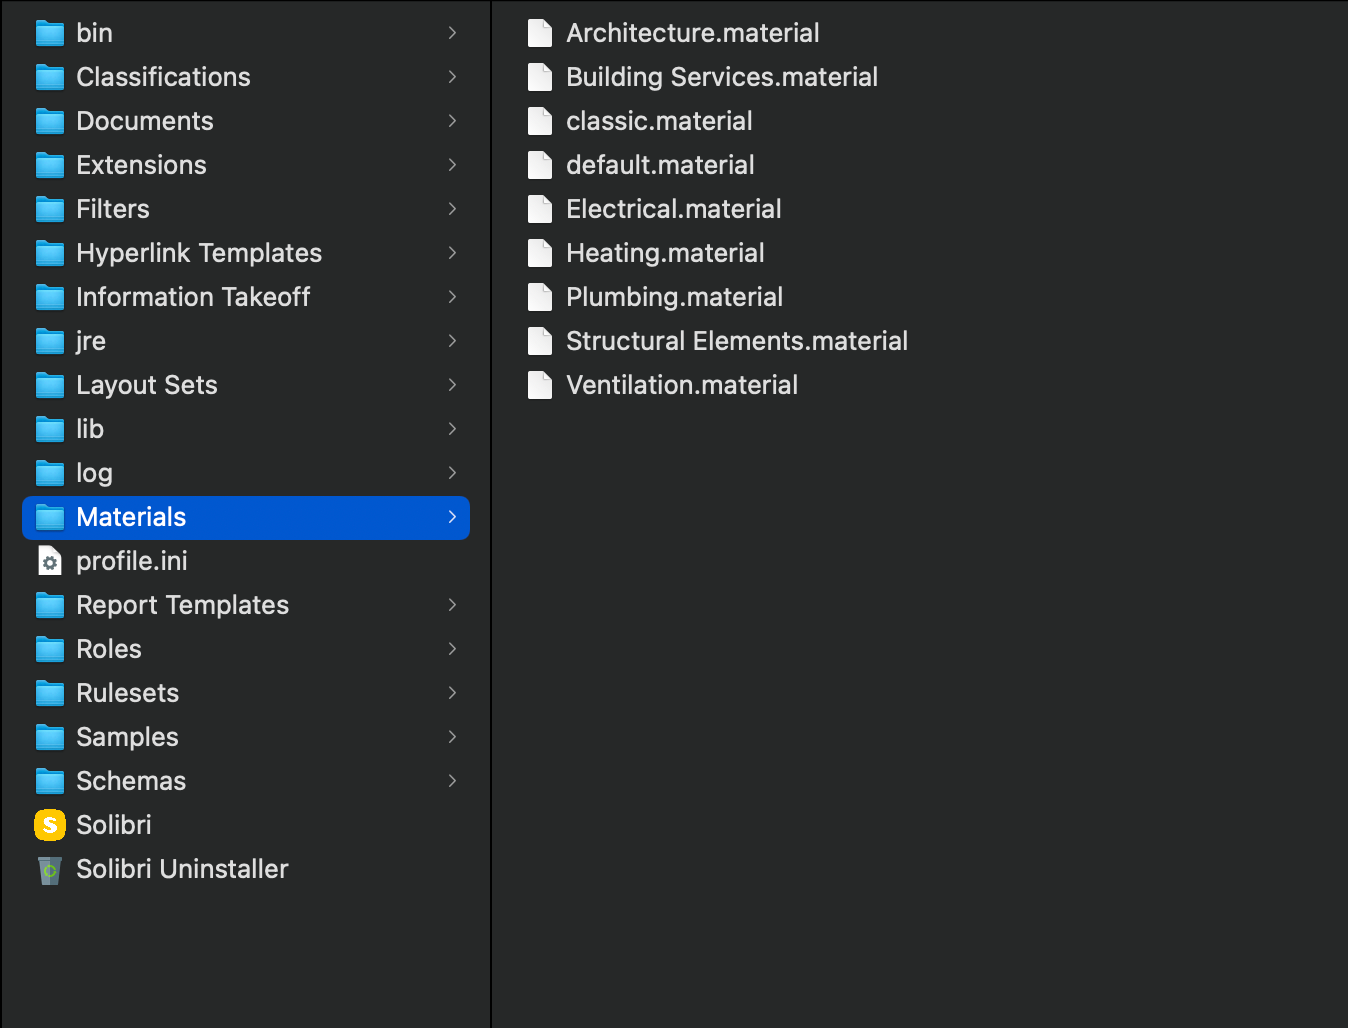Click the Structural Elements.material file icon
This screenshot has width=1348, height=1028.
(540, 341)
